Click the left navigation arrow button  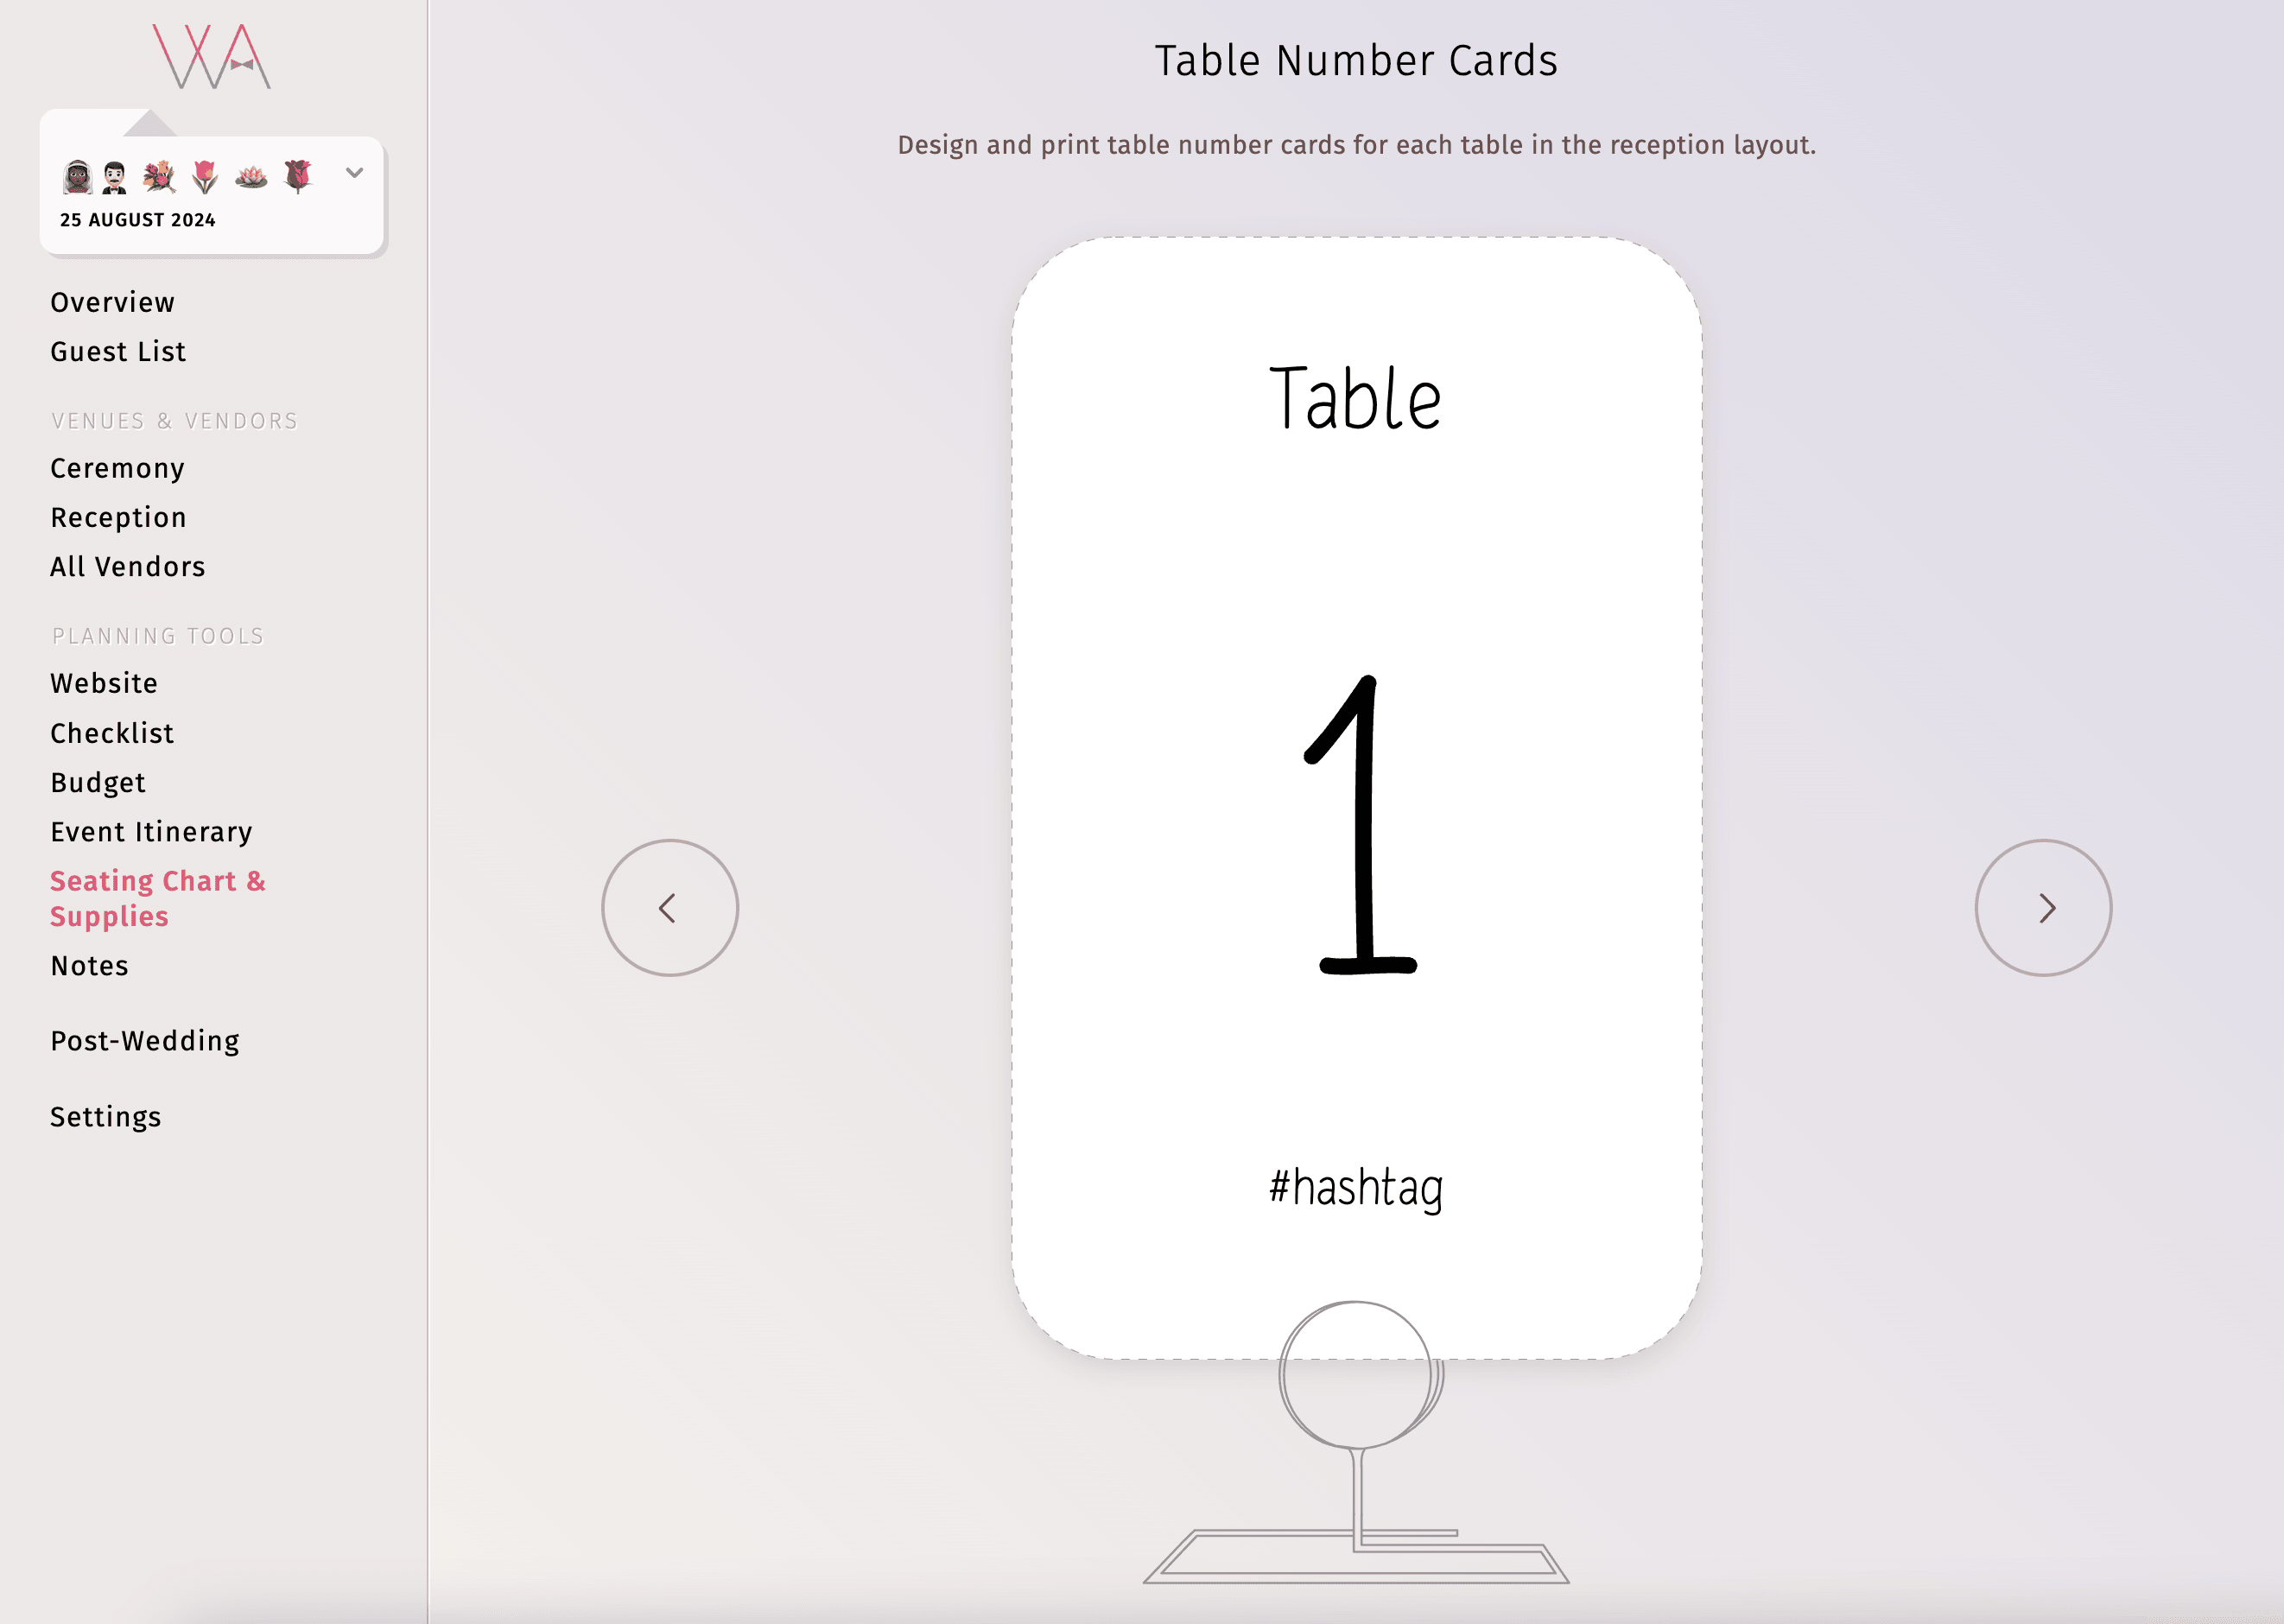[x=671, y=909]
